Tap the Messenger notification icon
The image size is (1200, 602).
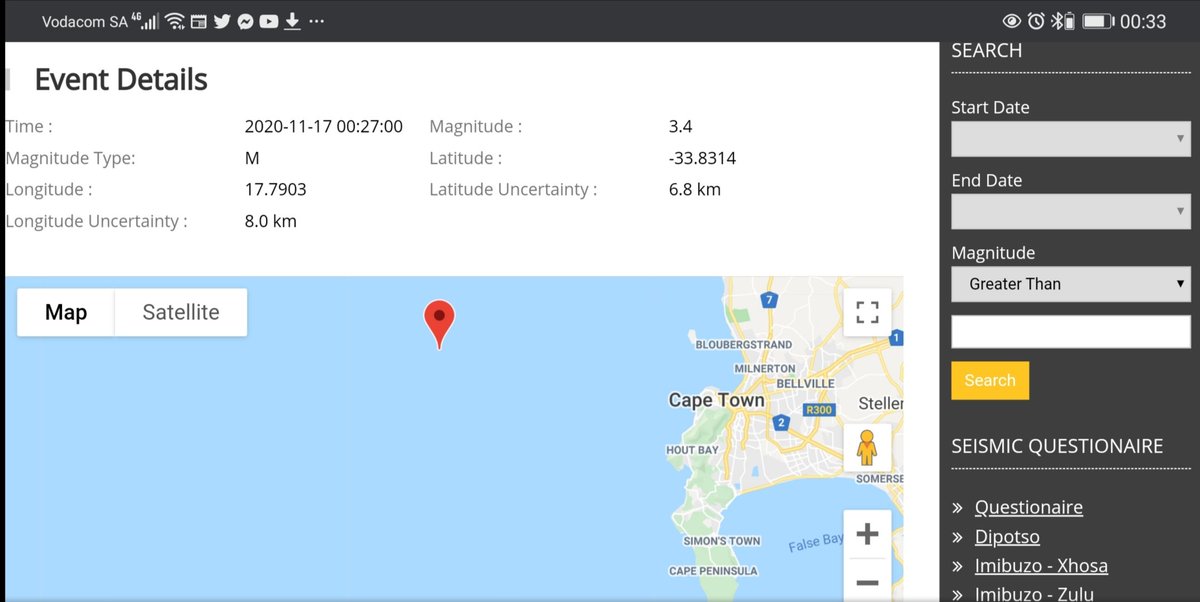[x=245, y=21]
